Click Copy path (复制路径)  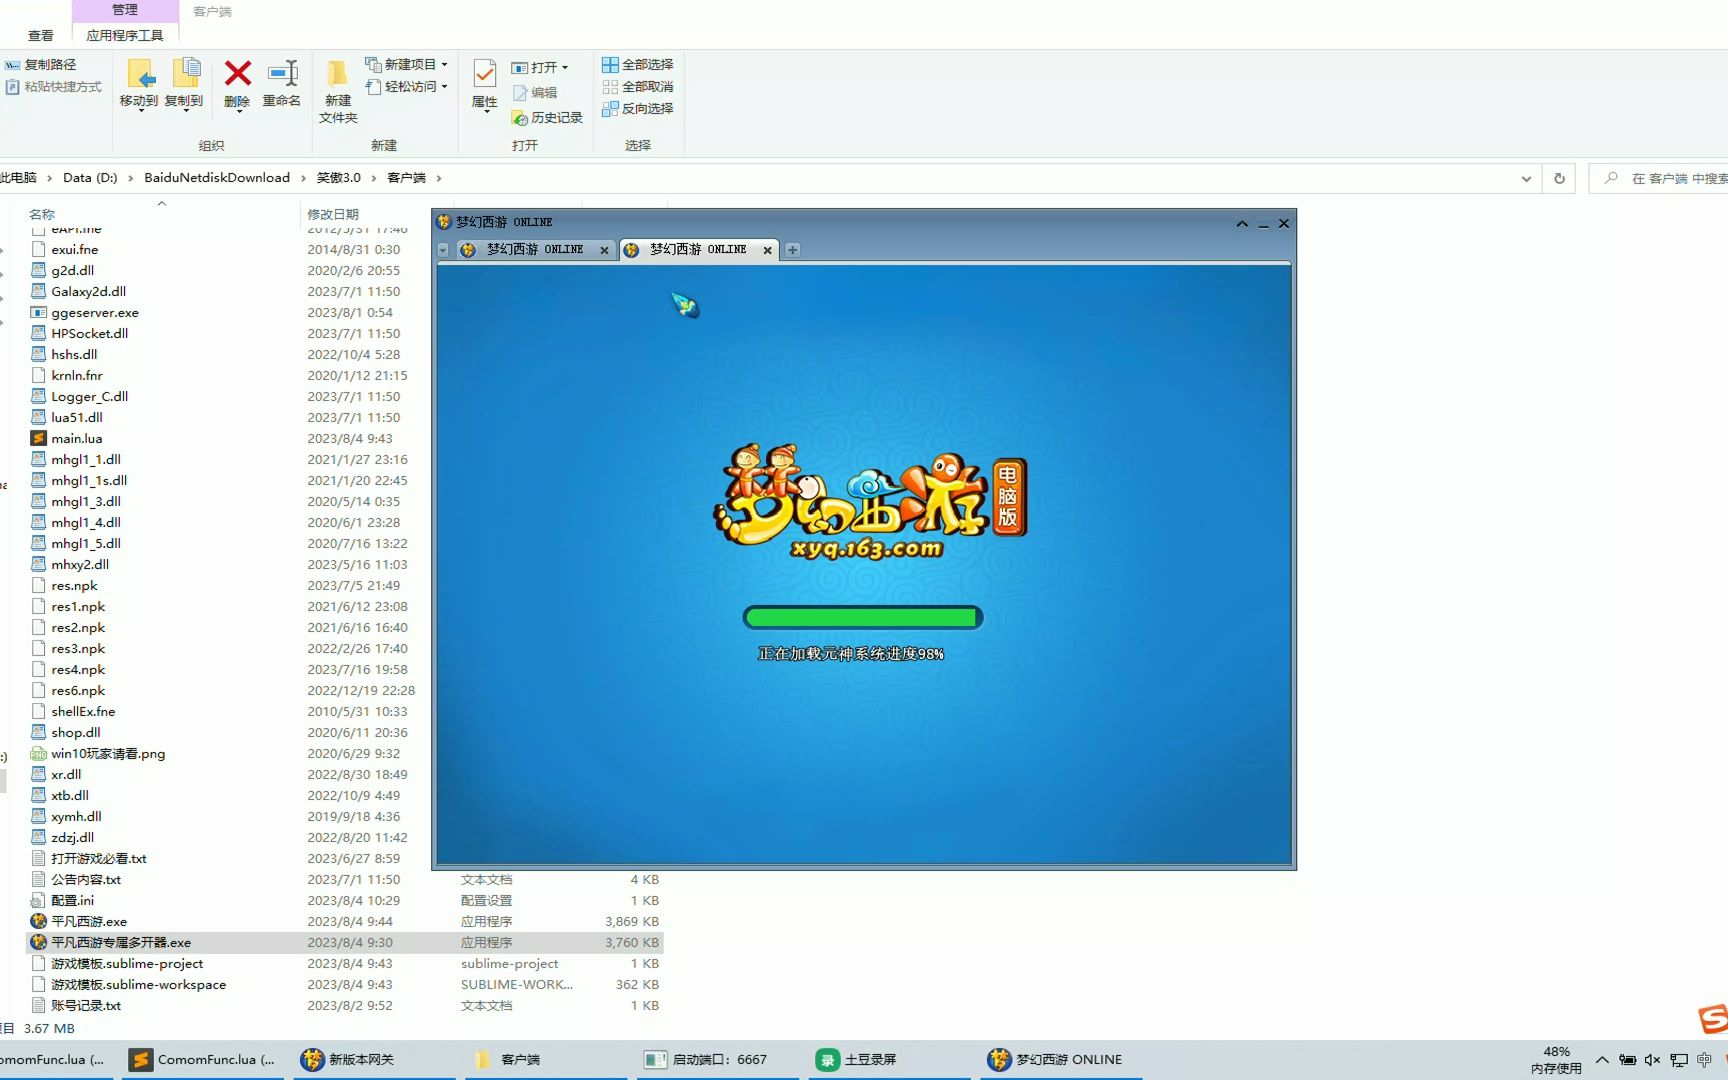(41, 64)
